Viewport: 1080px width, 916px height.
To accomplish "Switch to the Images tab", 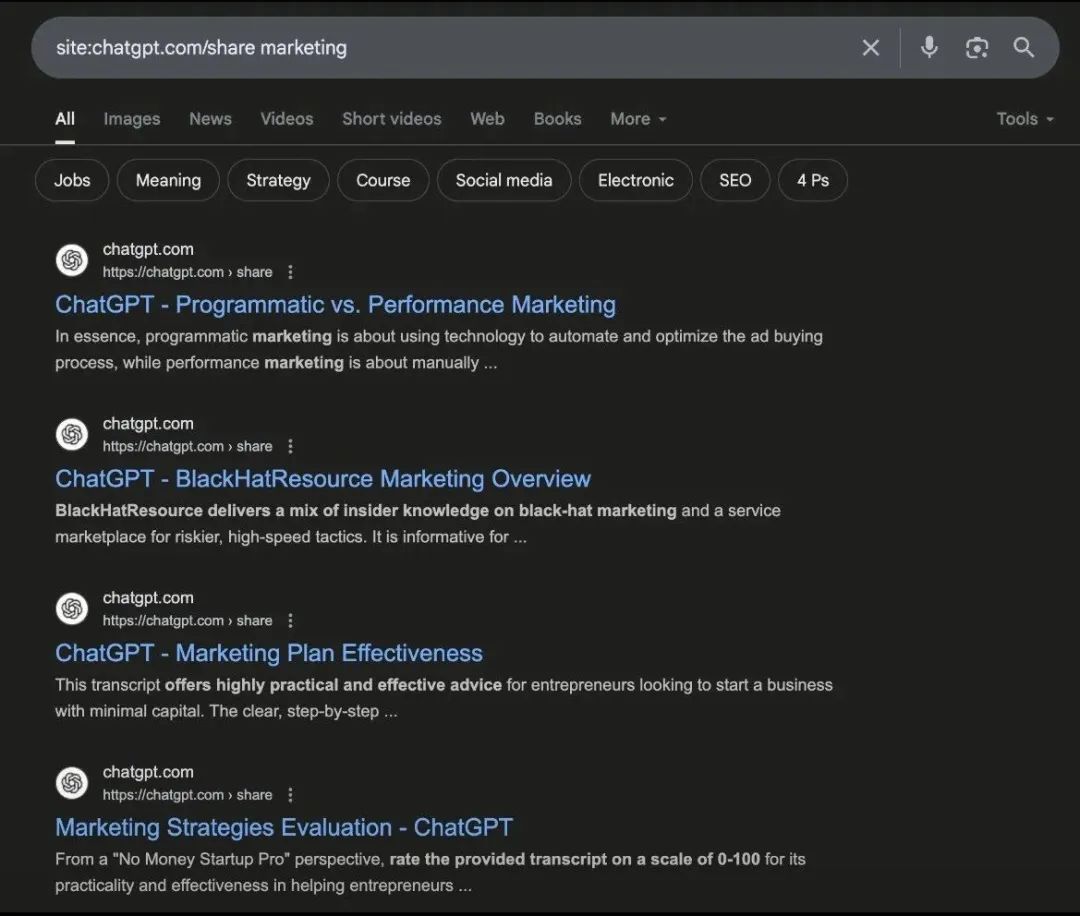I will pyautogui.click(x=131, y=119).
